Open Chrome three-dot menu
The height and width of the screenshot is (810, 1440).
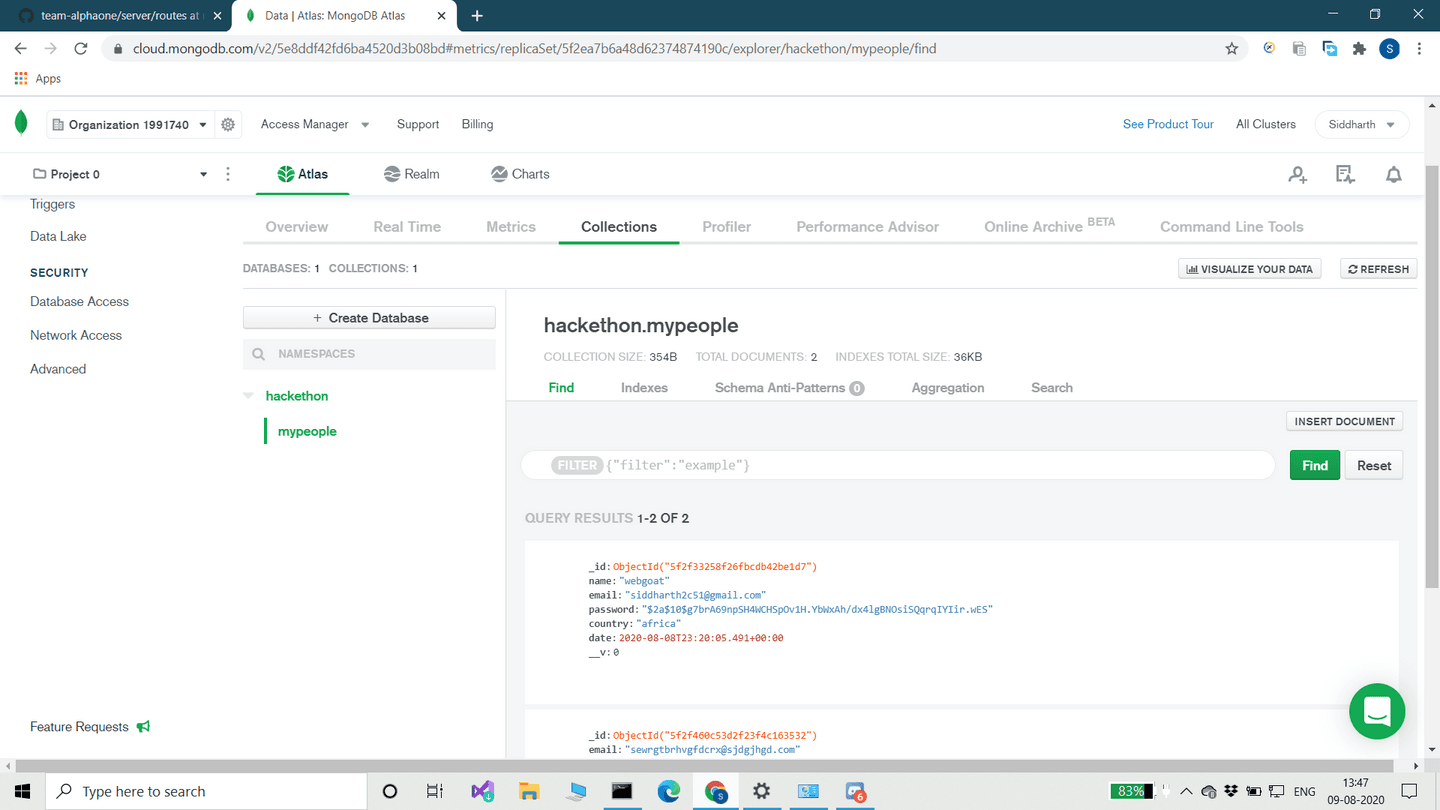coord(1419,48)
